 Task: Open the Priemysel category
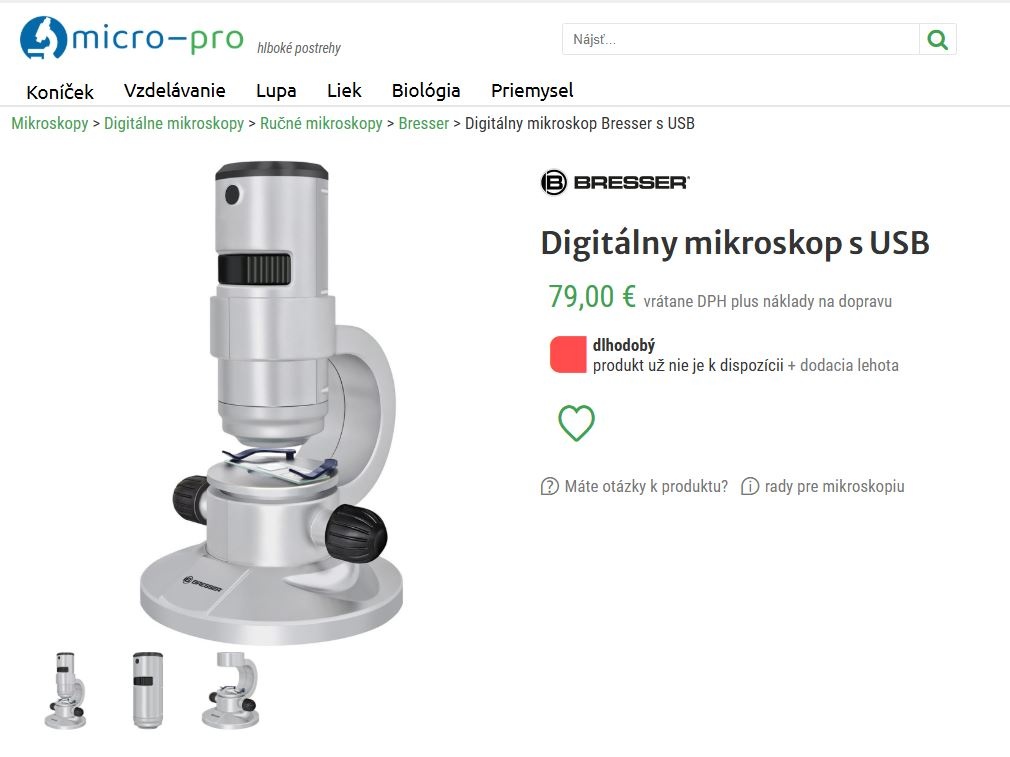click(532, 91)
